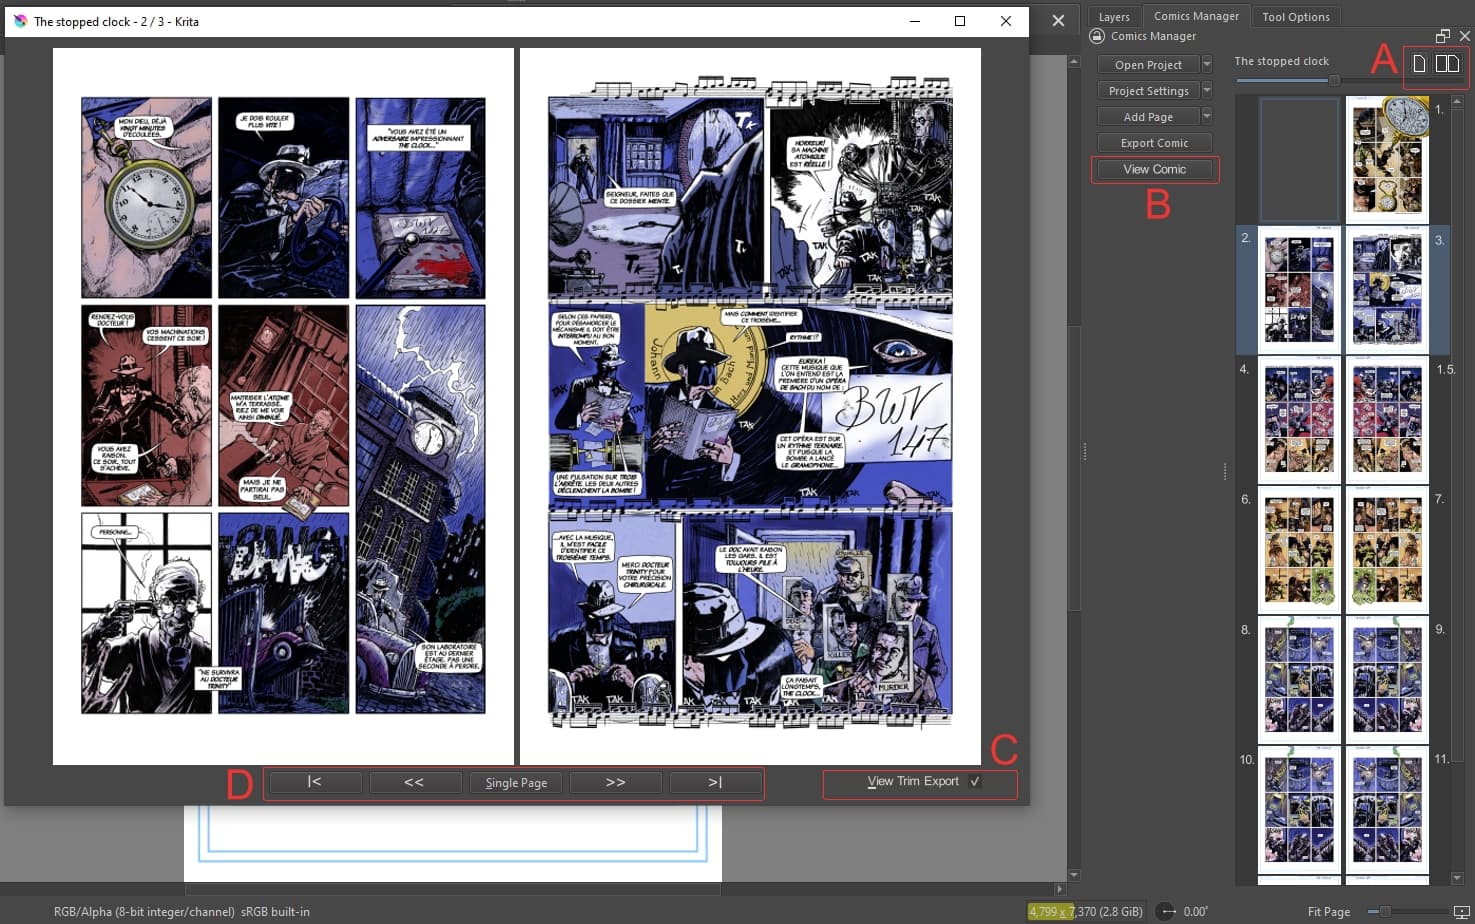
Task: Select the page 2 thumbnail
Action: (1299, 290)
